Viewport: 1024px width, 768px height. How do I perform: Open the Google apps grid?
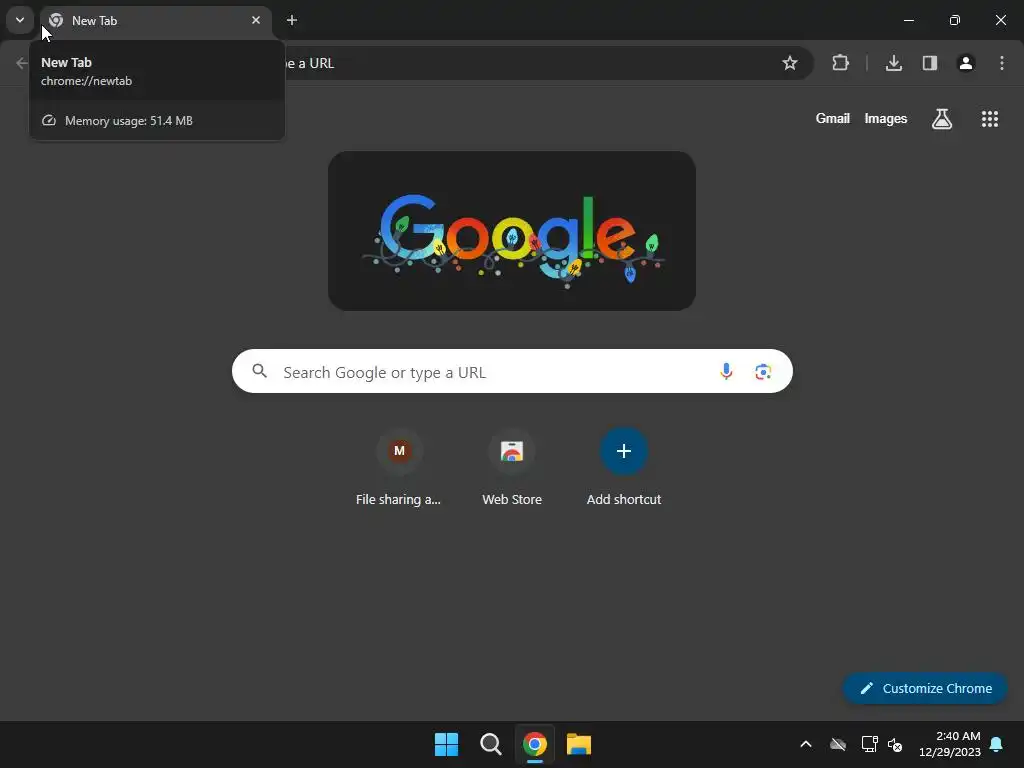pos(989,118)
